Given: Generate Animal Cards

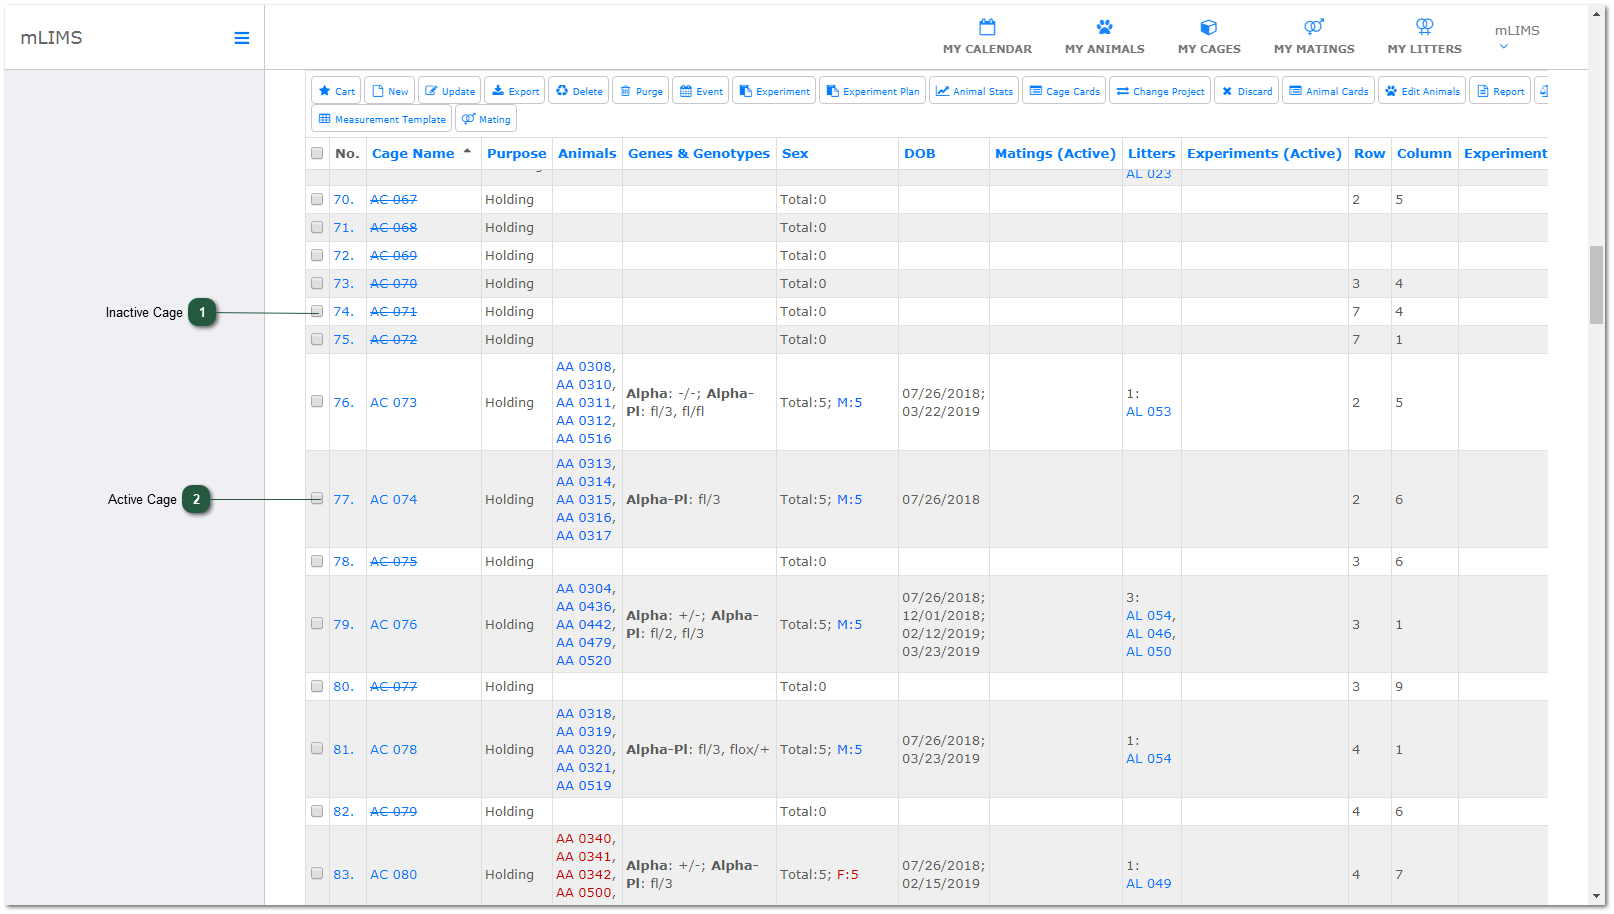Looking at the screenshot, I should [1328, 91].
